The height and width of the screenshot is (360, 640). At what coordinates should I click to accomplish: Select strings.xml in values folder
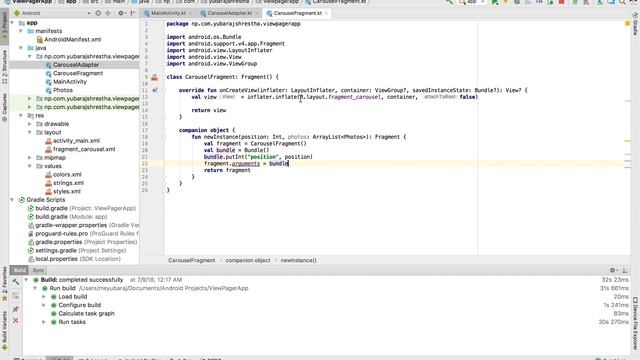pos(68,183)
